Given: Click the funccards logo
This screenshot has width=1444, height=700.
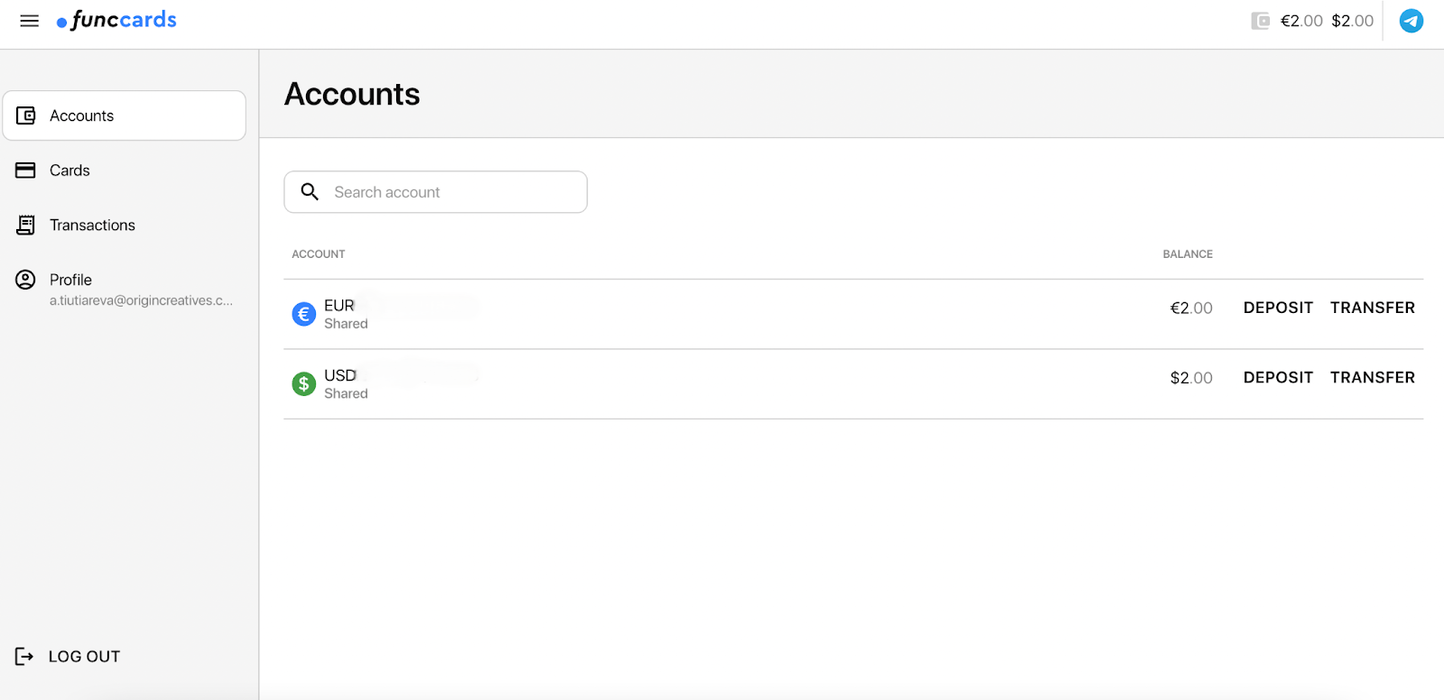Looking at the screenshot, I should pos(116,20).
